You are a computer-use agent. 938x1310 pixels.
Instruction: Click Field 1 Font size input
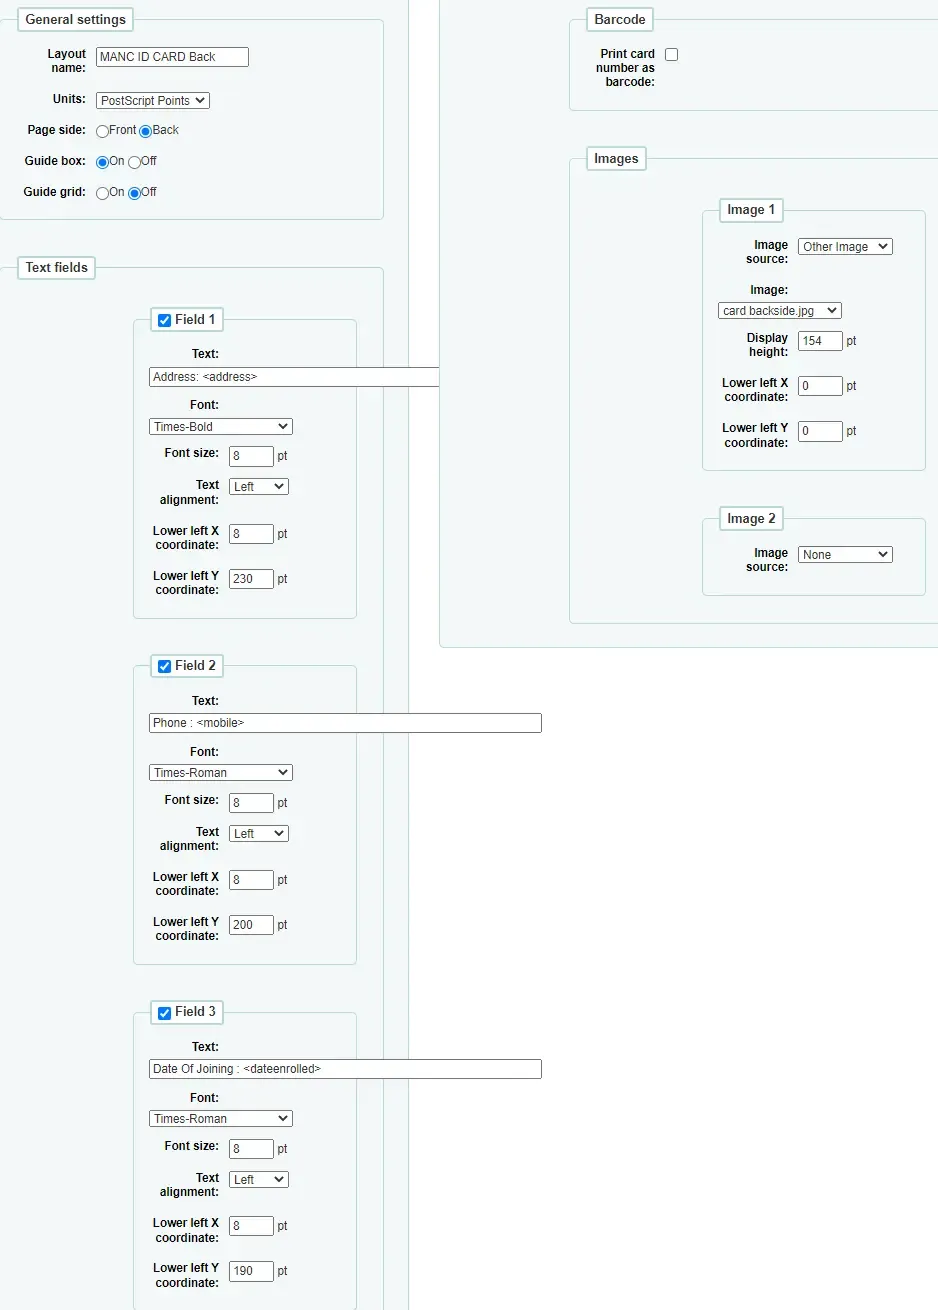pos(251,456)
